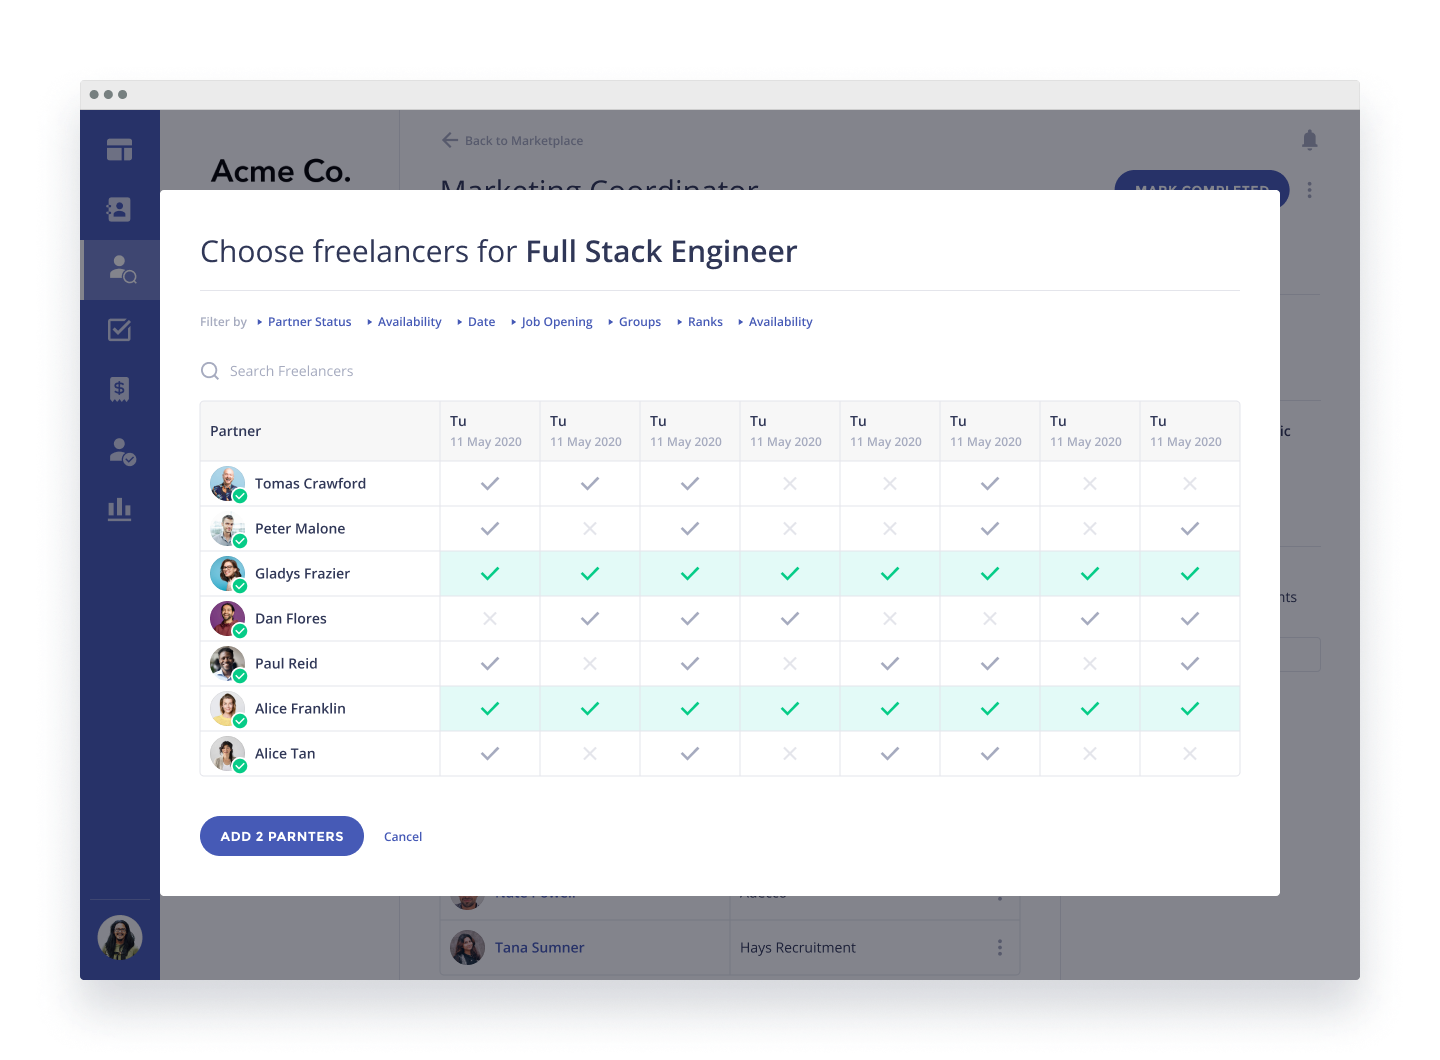The height and width of the screenshot is (1060, 1440).
Task: Select the Alice Tan row name
Action: pos(285,754)
